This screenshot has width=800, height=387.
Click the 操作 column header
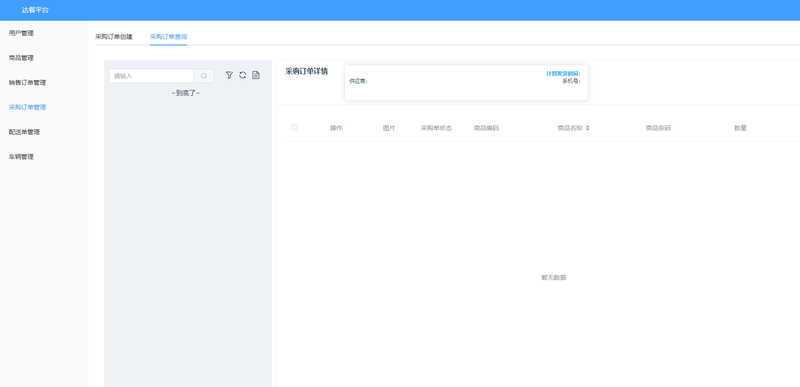pos(336,128)
